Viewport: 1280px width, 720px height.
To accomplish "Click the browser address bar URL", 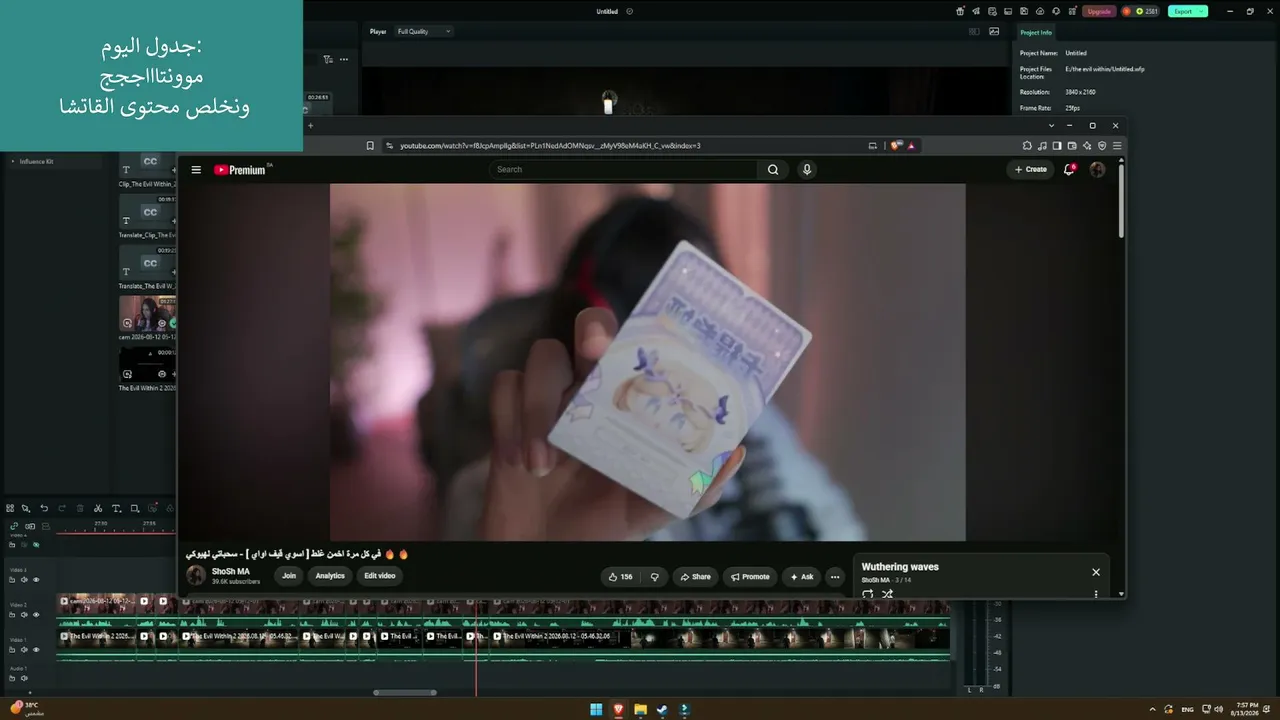I will (x=550, y=146).
